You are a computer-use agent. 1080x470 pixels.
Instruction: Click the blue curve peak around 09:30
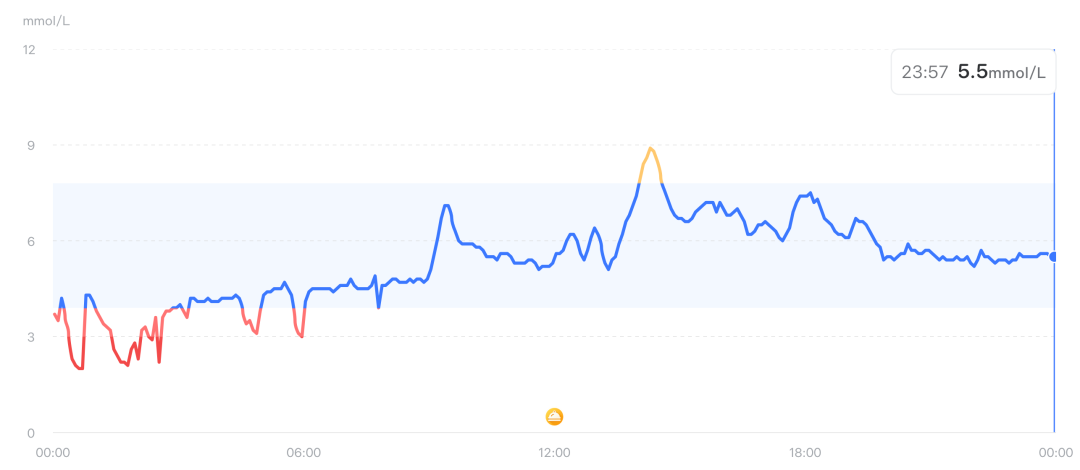[446, 205]
